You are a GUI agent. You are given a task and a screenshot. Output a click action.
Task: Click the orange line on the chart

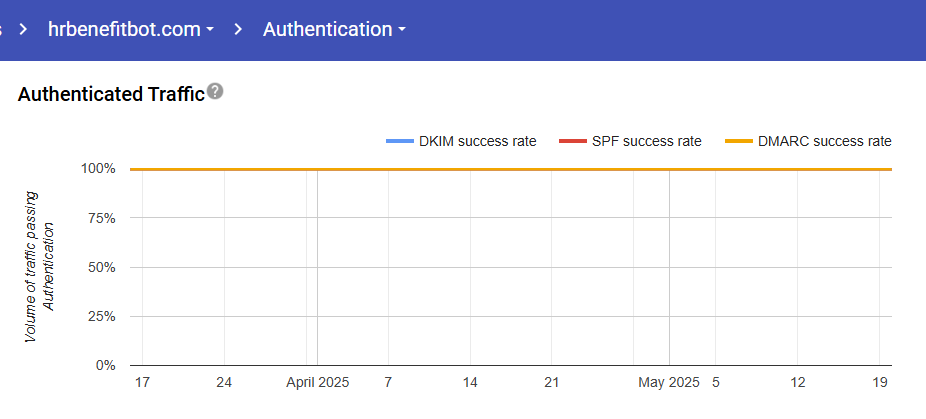500,169
